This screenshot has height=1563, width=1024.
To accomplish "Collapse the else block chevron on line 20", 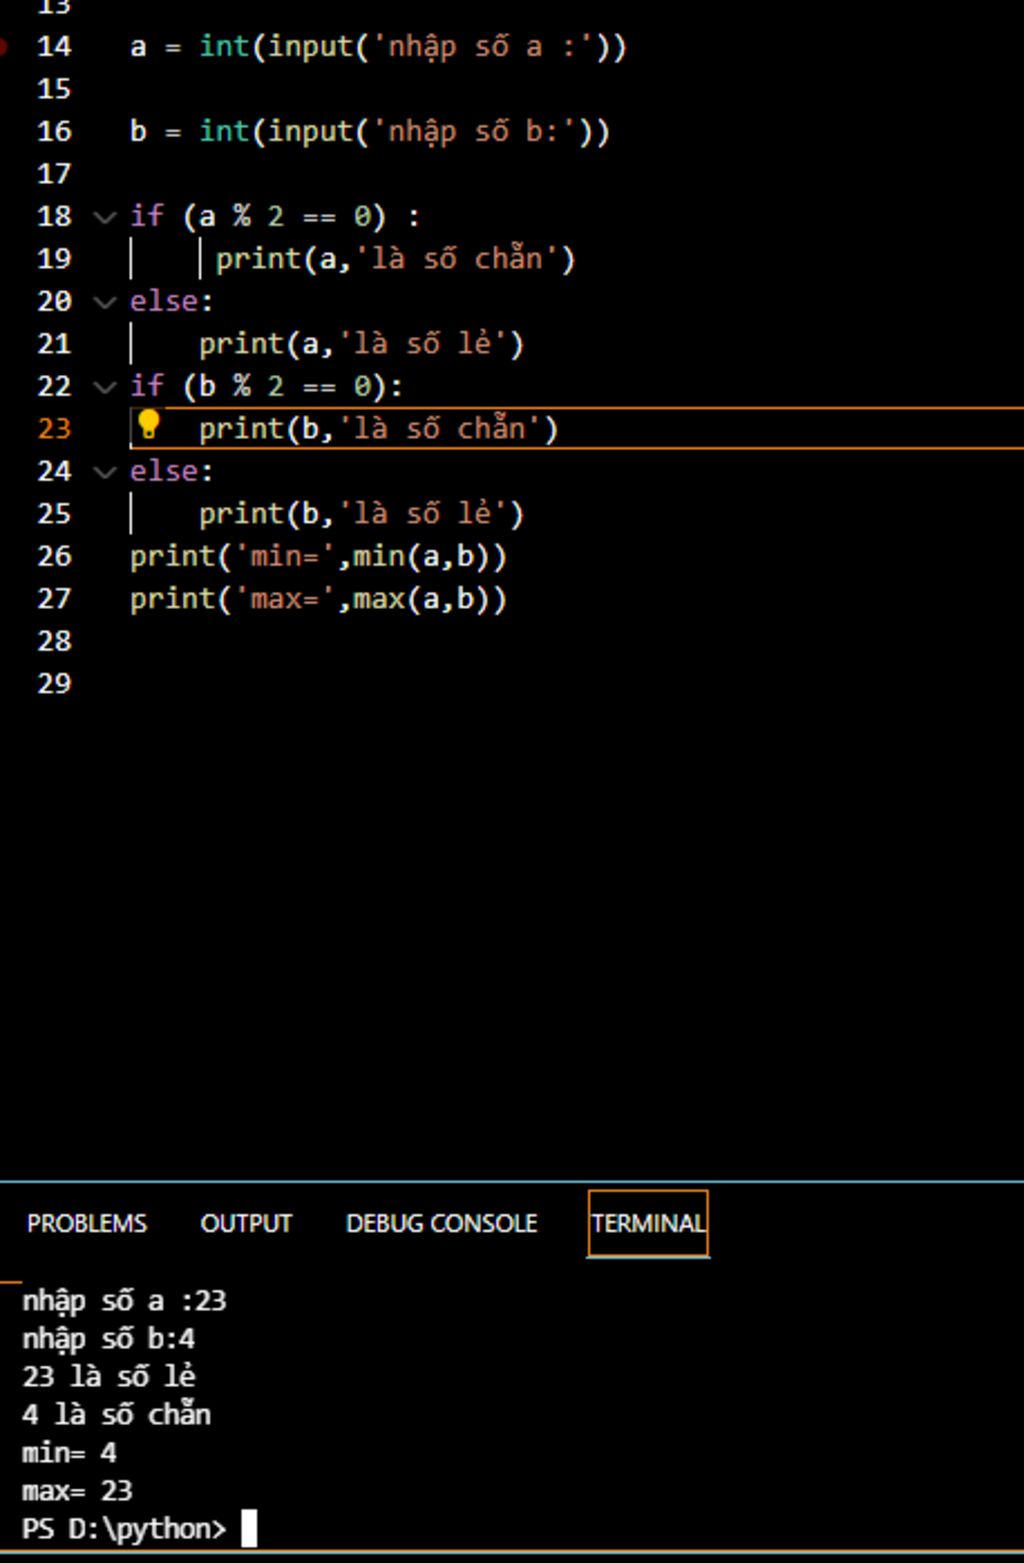I will tap(105, 302).
